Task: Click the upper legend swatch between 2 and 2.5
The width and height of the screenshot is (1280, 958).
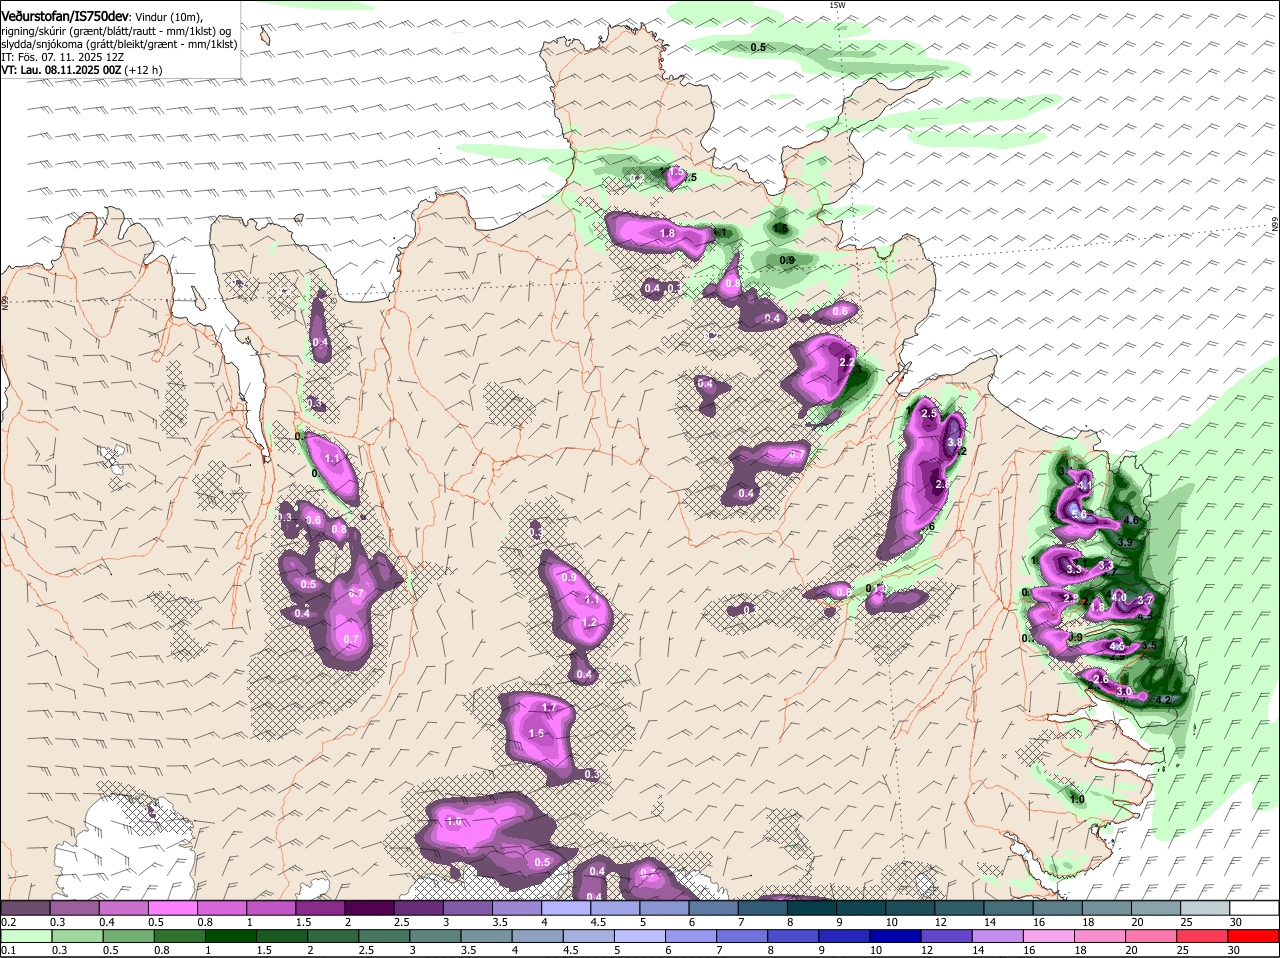Action: (369, 908)
